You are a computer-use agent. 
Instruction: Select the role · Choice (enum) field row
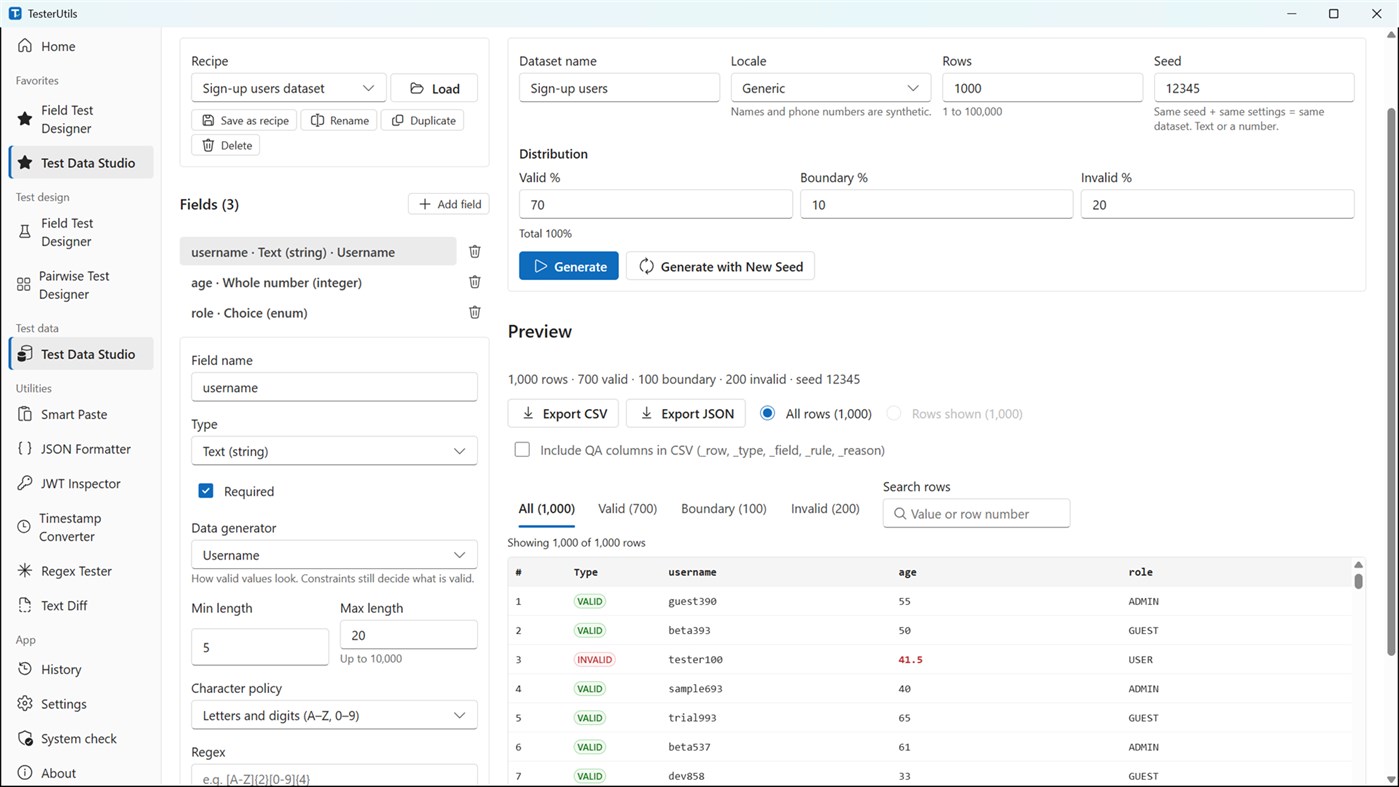tap(318, 312)
